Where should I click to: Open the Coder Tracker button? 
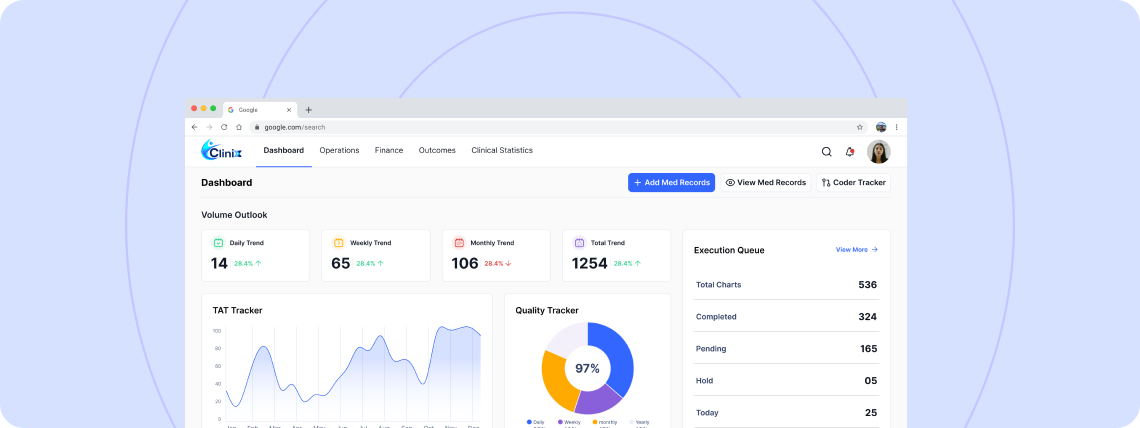pyautogui.click(x=853, y=182)
